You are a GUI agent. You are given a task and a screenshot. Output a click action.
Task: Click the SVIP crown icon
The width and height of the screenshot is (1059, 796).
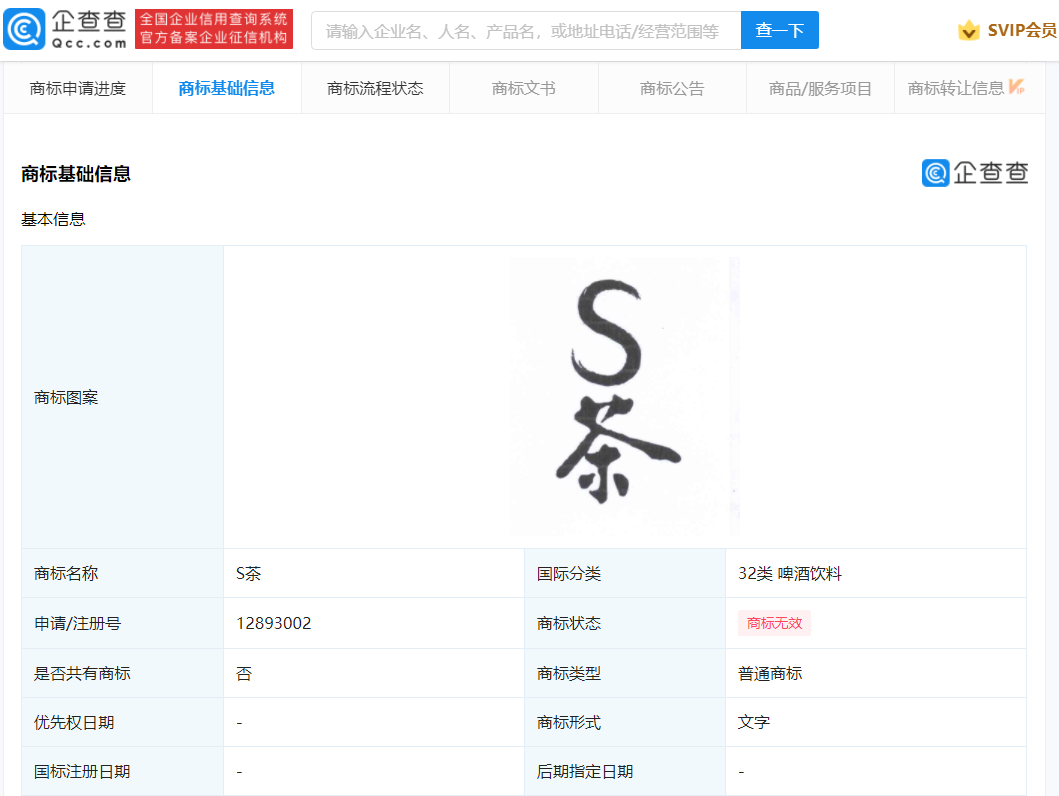coord(968,31)
